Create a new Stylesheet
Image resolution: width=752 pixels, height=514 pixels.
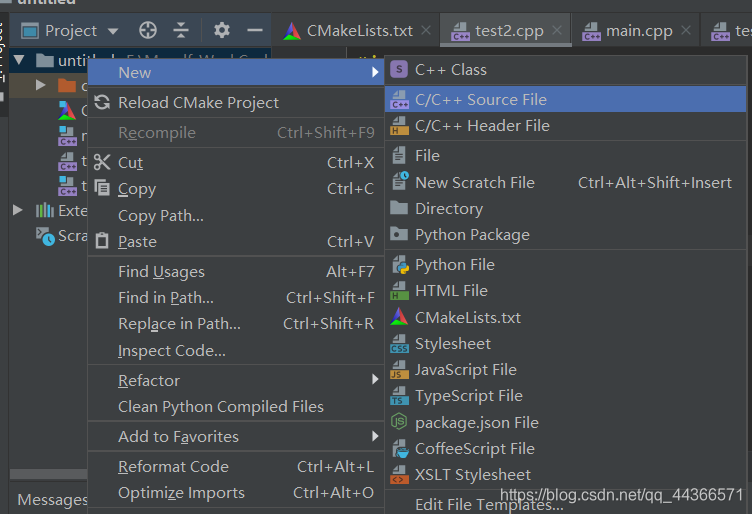565,344
